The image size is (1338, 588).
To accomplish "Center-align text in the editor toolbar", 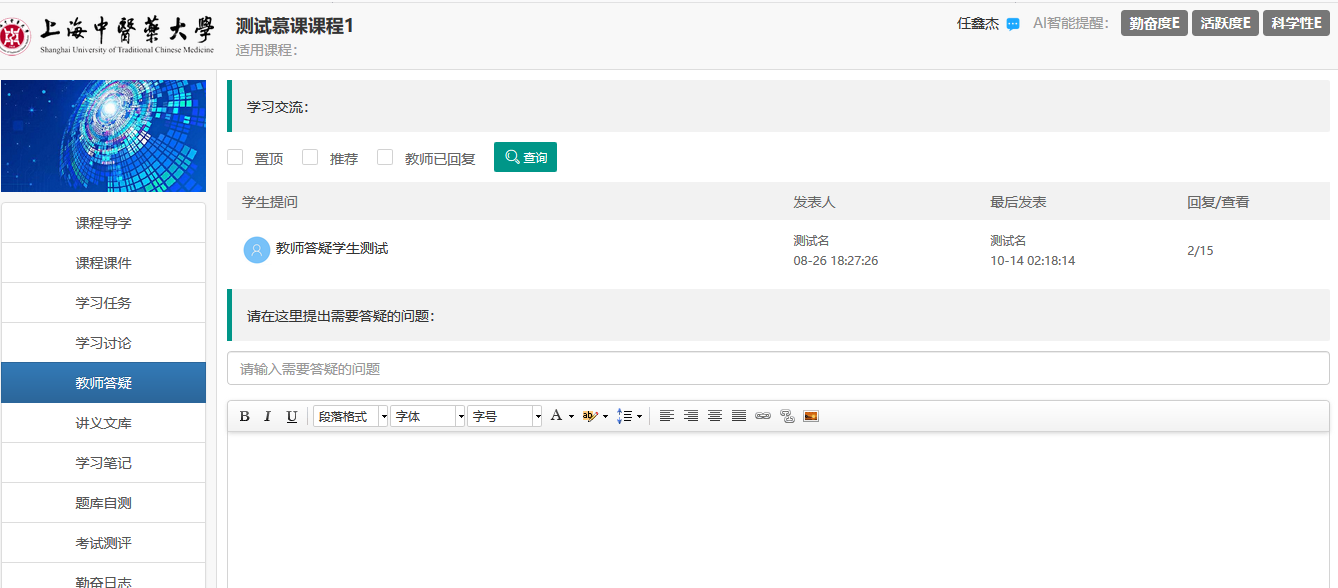I will pos(715,416).
